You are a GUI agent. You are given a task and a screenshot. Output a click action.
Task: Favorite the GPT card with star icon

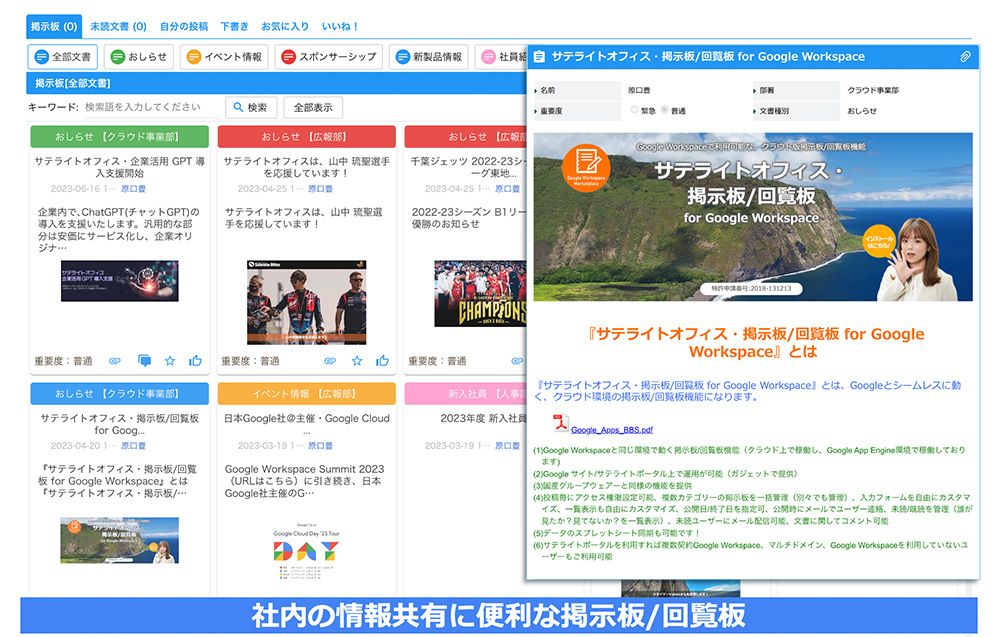170,361
